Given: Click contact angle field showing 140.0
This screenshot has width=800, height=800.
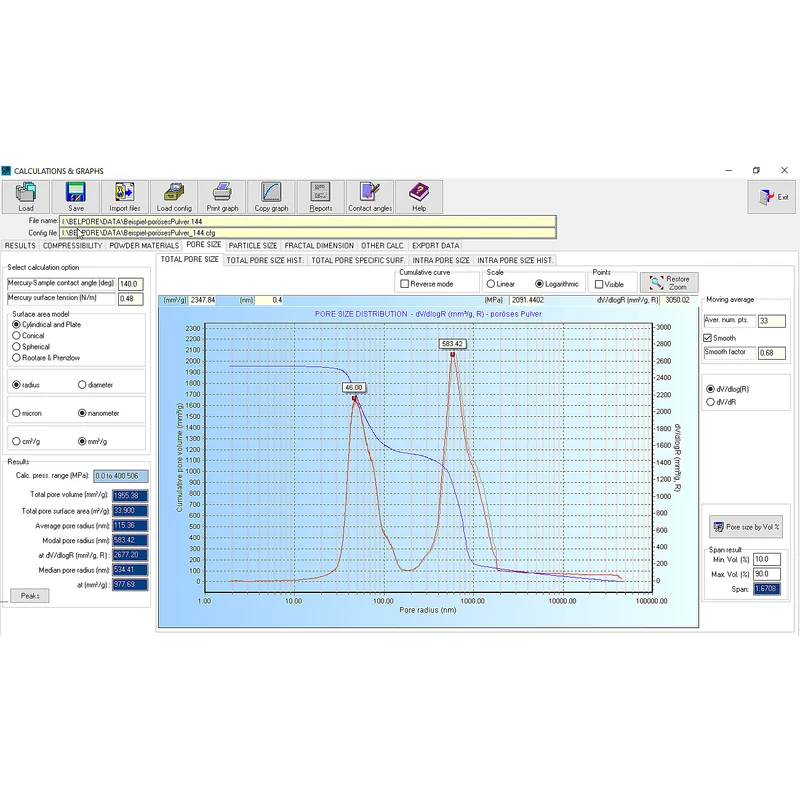Looking at the screenshot, I should [131, 284].
